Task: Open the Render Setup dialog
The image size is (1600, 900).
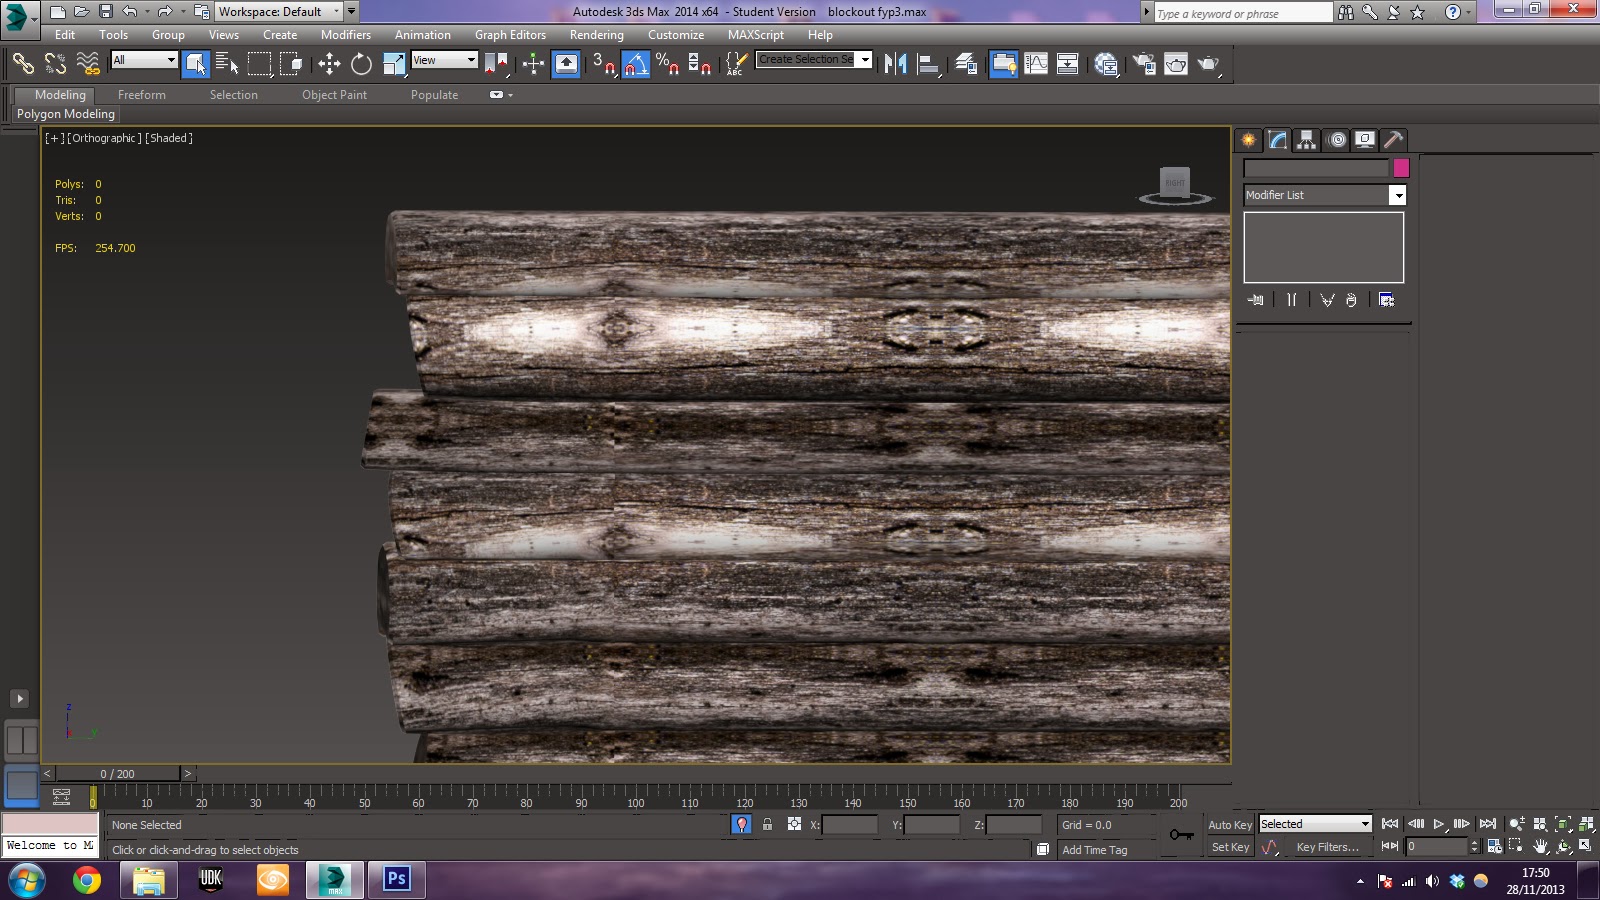Action: 1144,64
